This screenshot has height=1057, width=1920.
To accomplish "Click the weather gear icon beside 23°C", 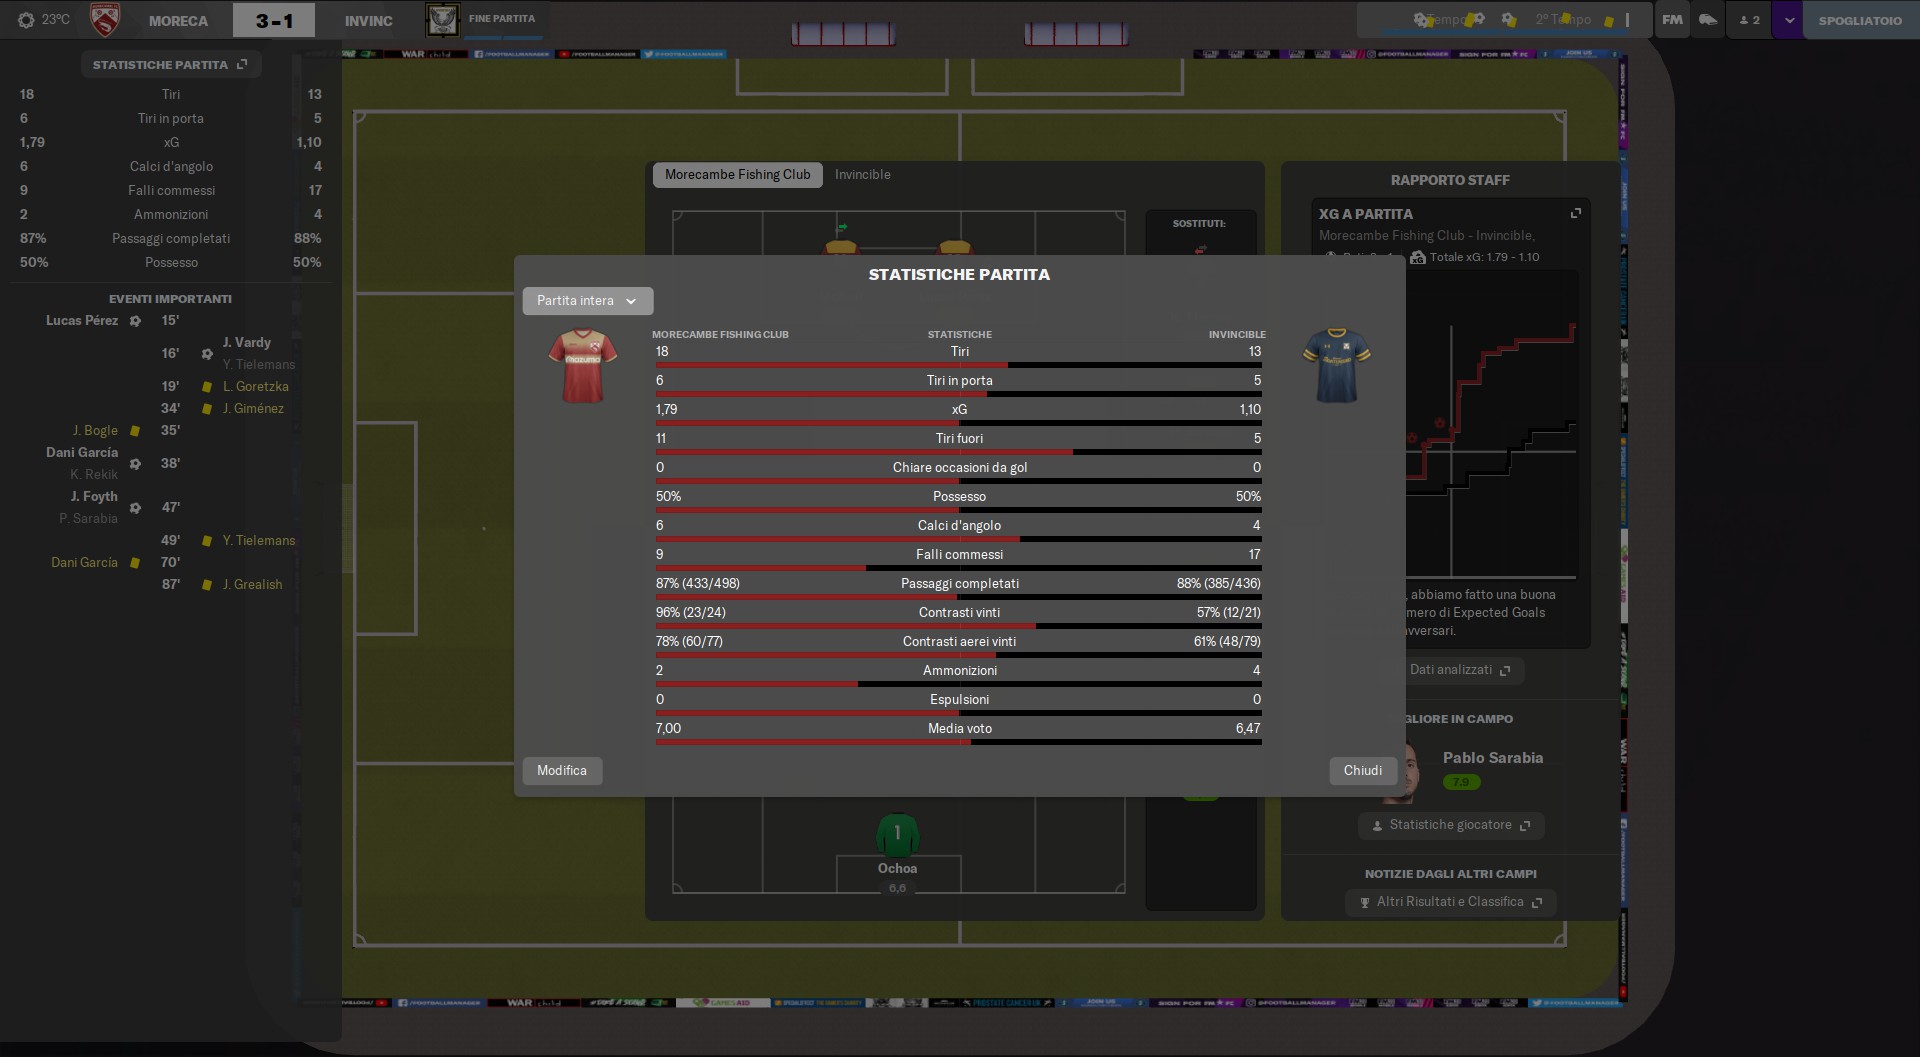I will coord(26,20).
